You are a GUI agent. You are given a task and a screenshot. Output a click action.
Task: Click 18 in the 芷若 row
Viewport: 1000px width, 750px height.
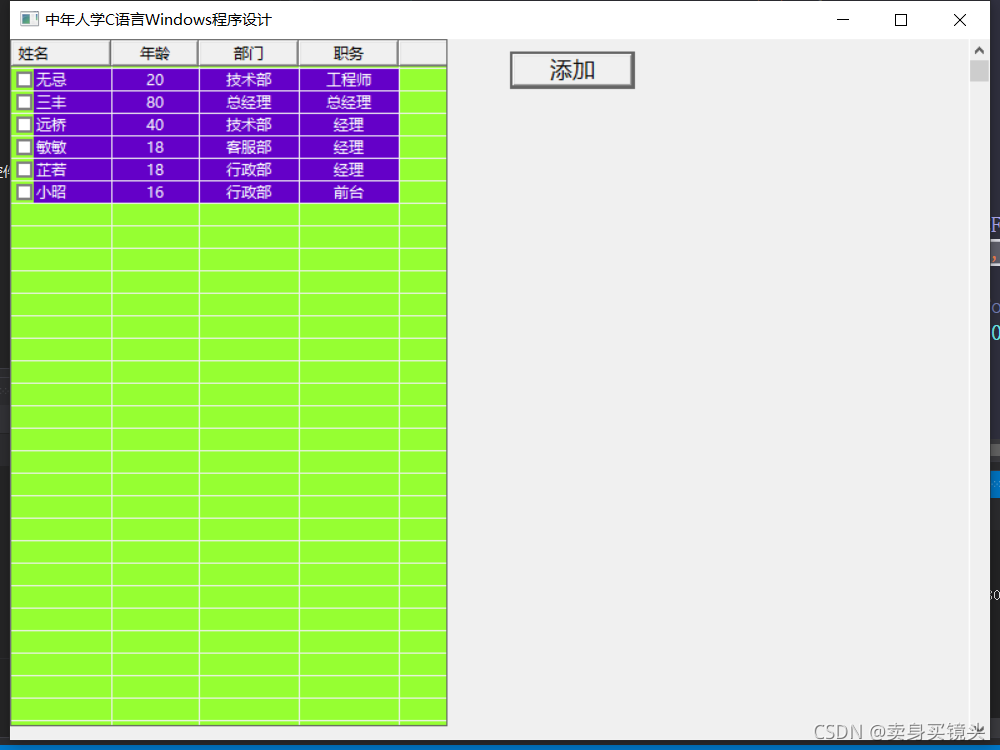[155, 170]
